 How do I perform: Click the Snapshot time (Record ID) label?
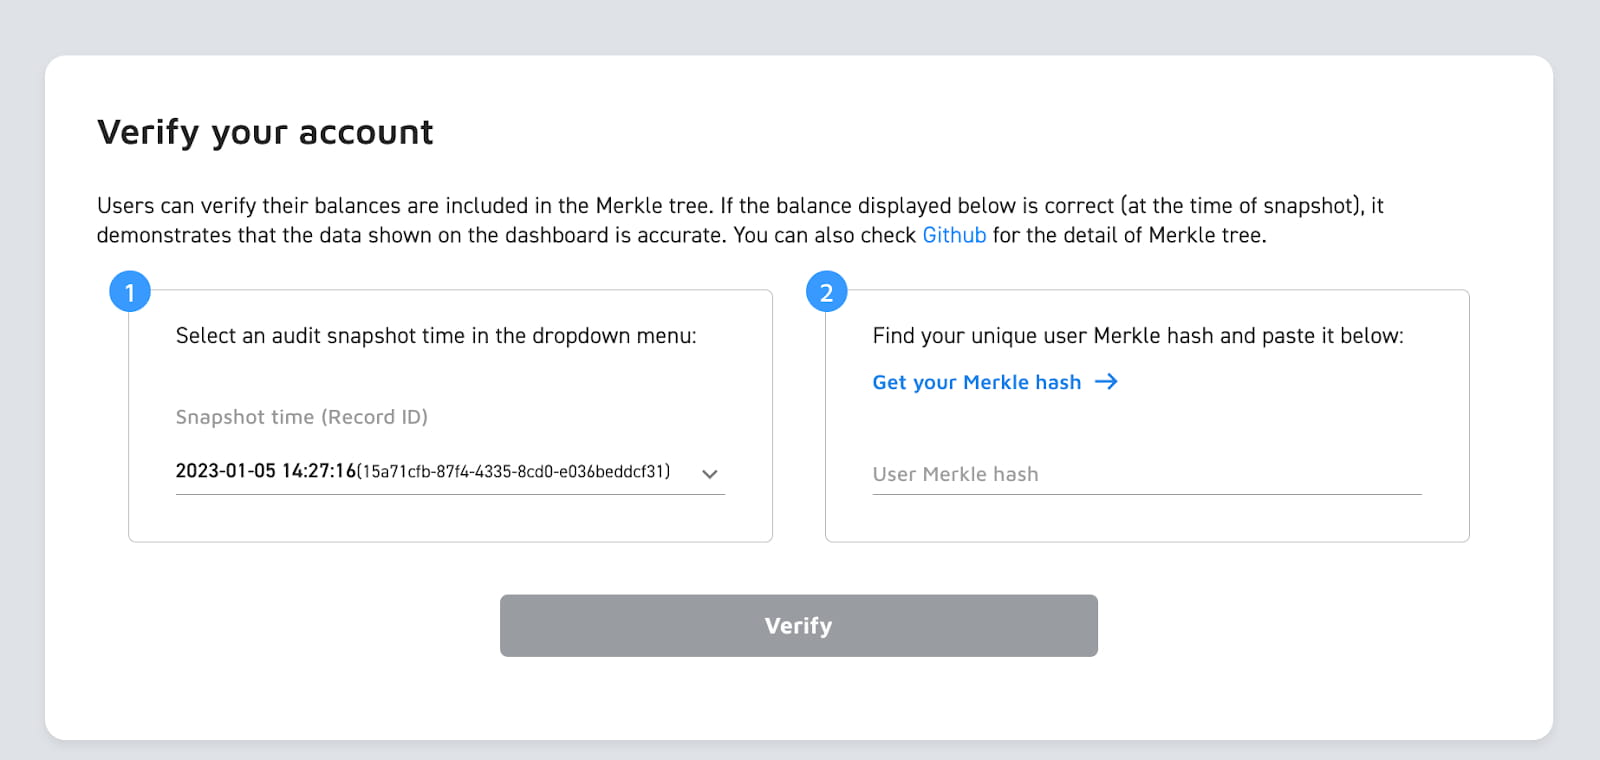301,417
